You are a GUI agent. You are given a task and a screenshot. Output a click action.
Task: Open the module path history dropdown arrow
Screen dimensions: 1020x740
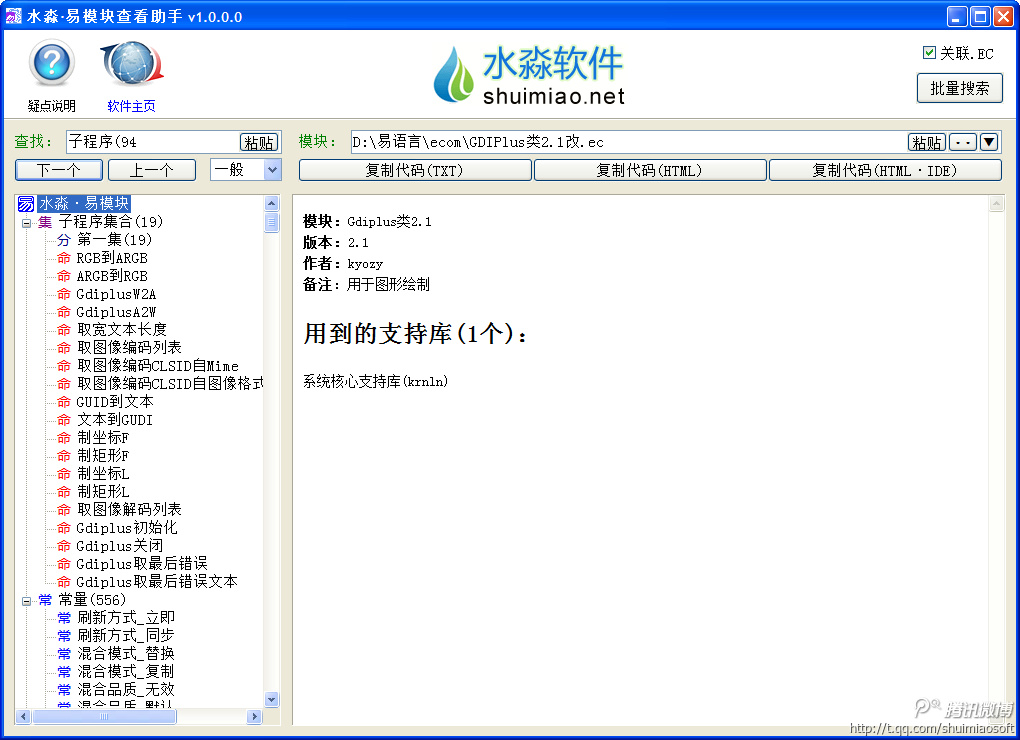pos(989,142)
